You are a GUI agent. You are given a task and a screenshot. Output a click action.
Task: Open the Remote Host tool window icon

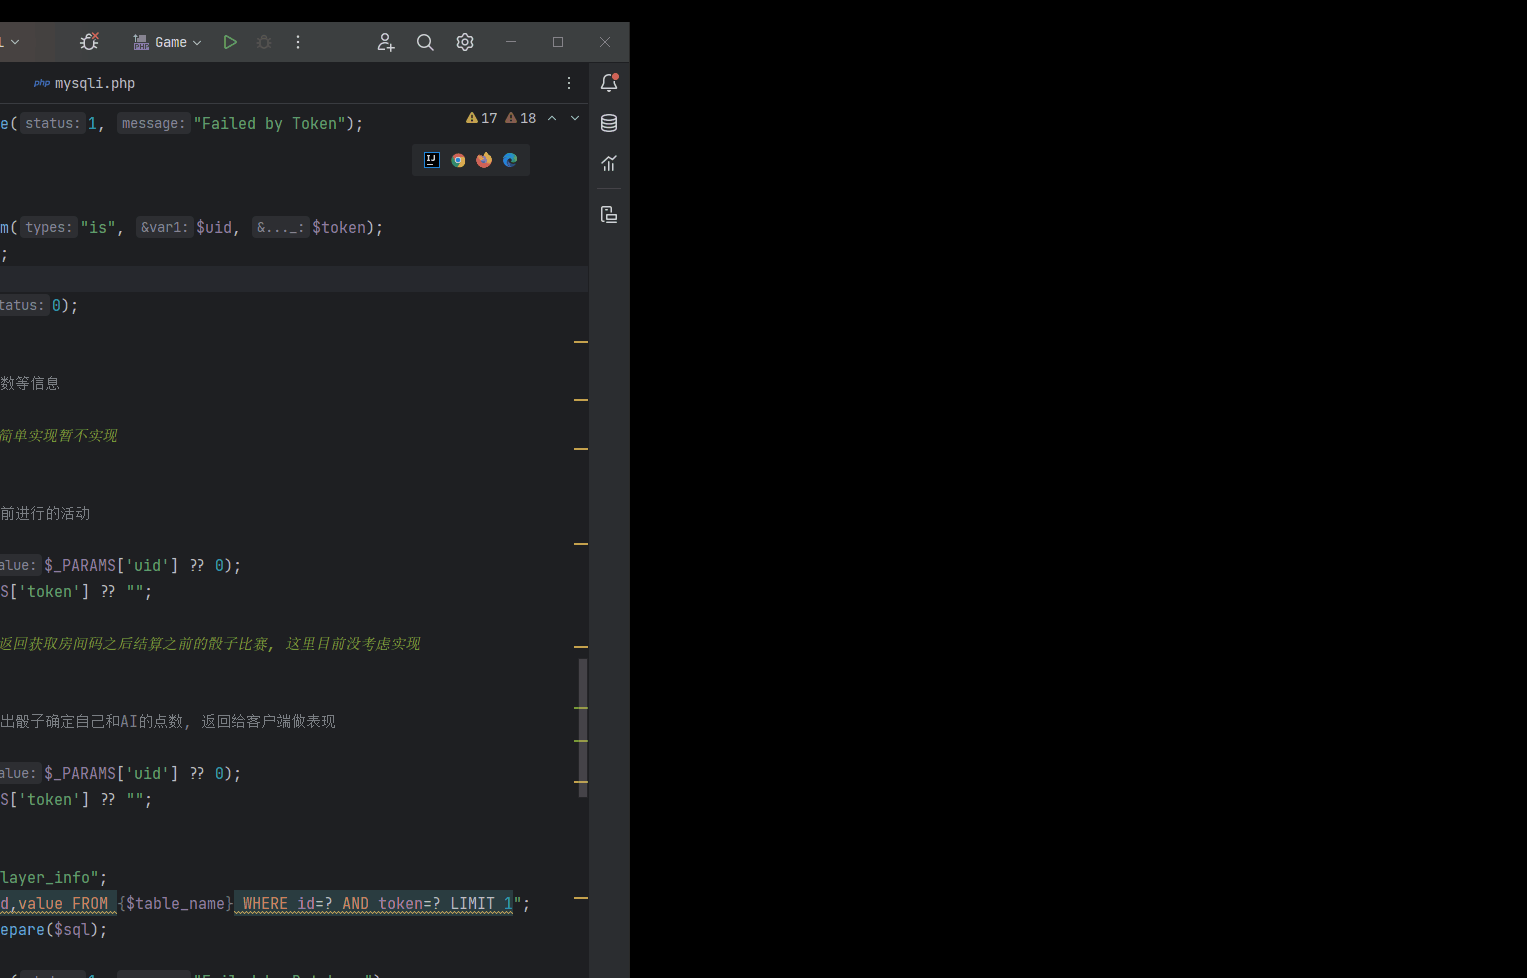pos(609,214)
